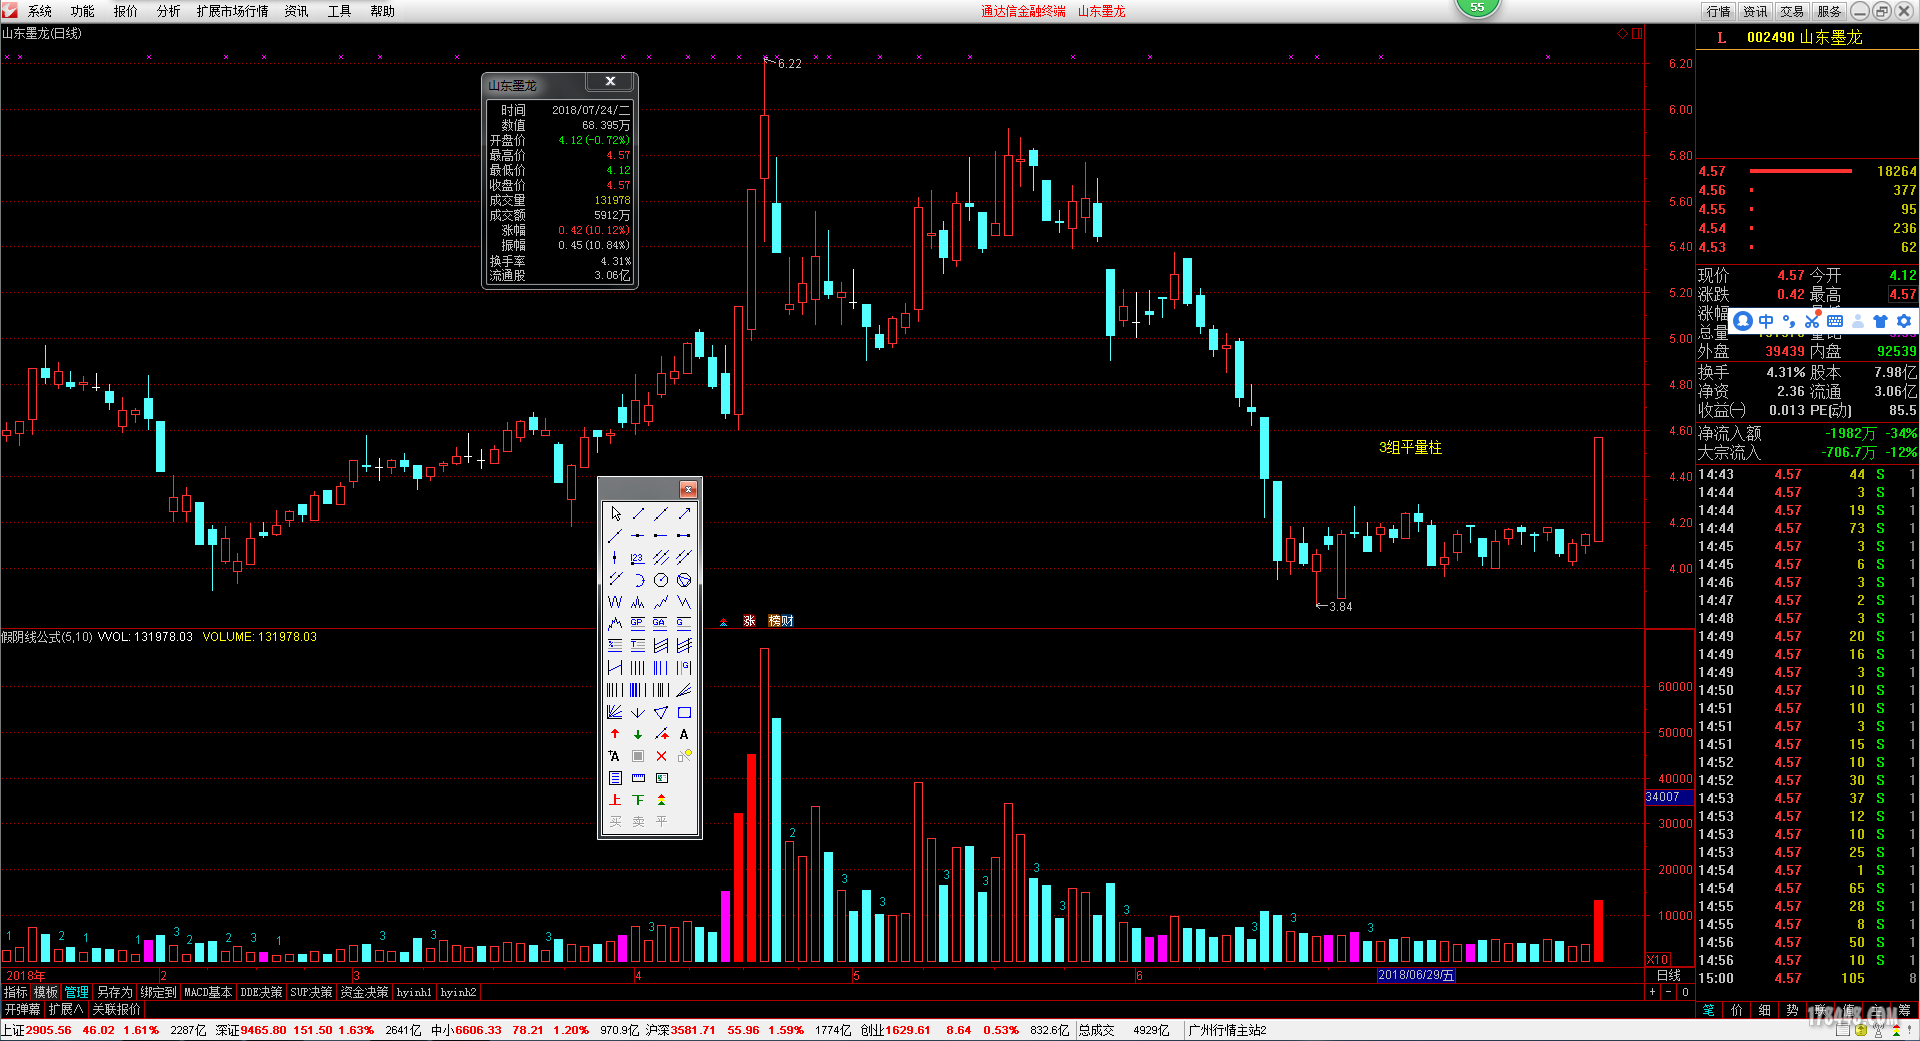1920x1041 pixels.
Task: Click the red '上' marker icon
Action: pyautogui.click(x=615, y=800)
